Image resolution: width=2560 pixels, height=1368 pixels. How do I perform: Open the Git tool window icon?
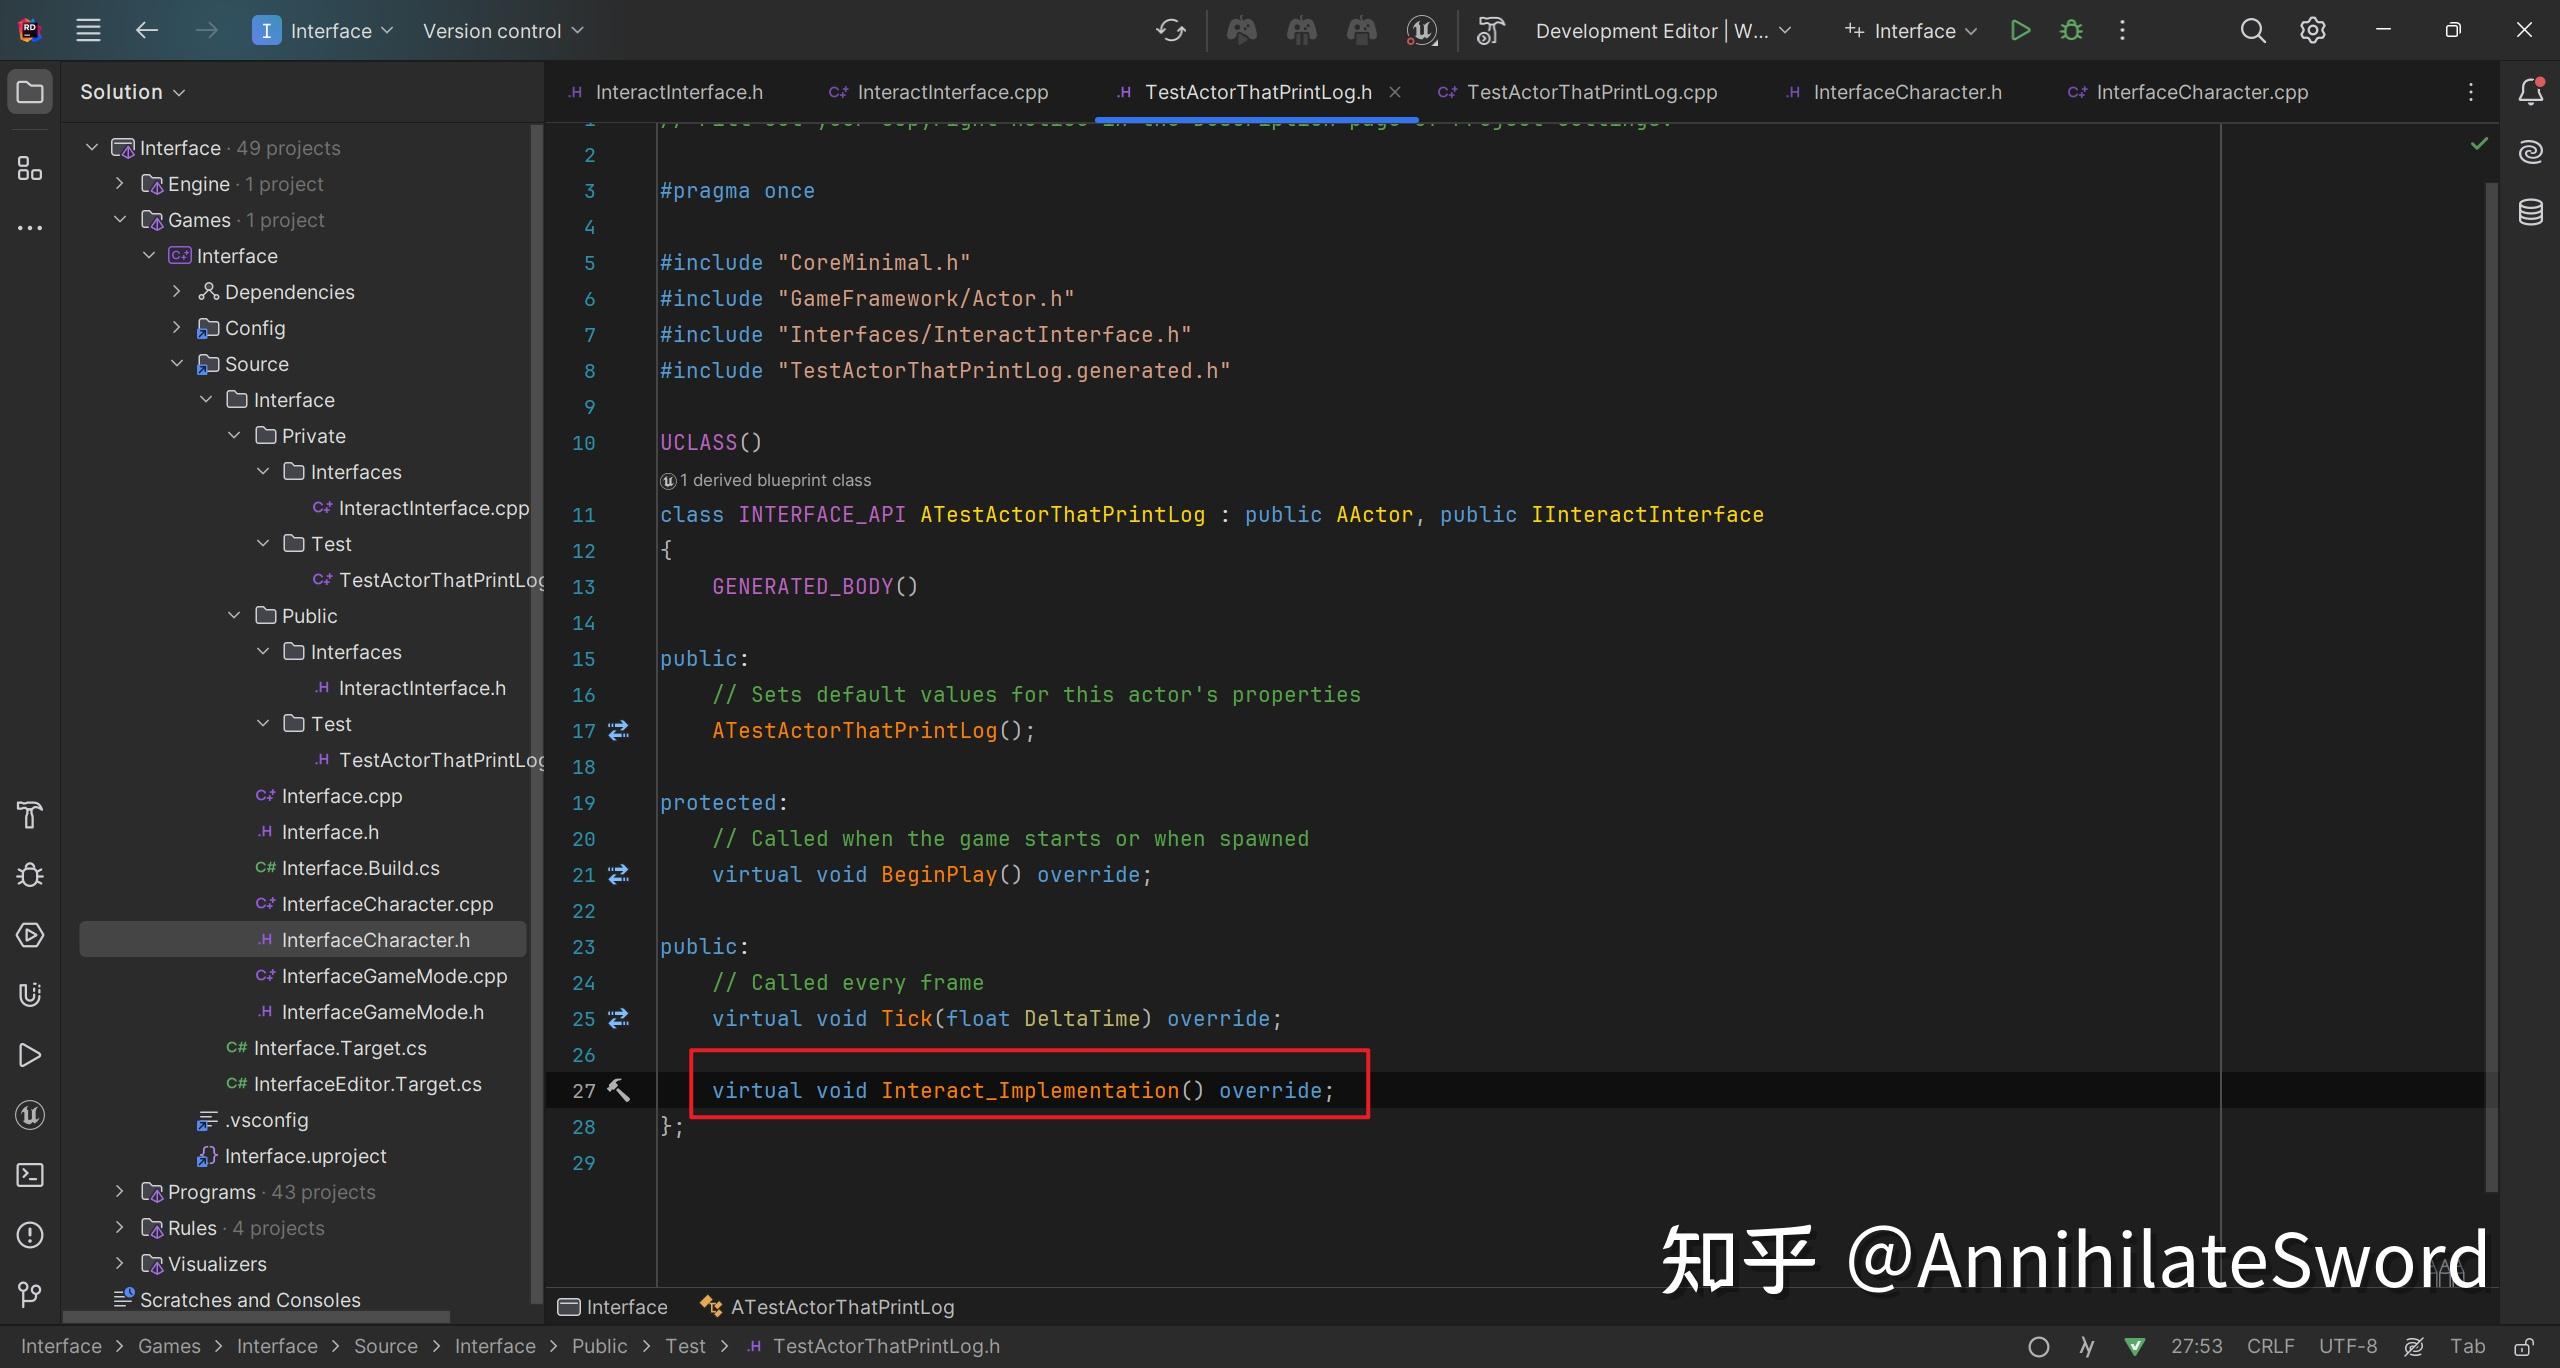pos(30,1295)
